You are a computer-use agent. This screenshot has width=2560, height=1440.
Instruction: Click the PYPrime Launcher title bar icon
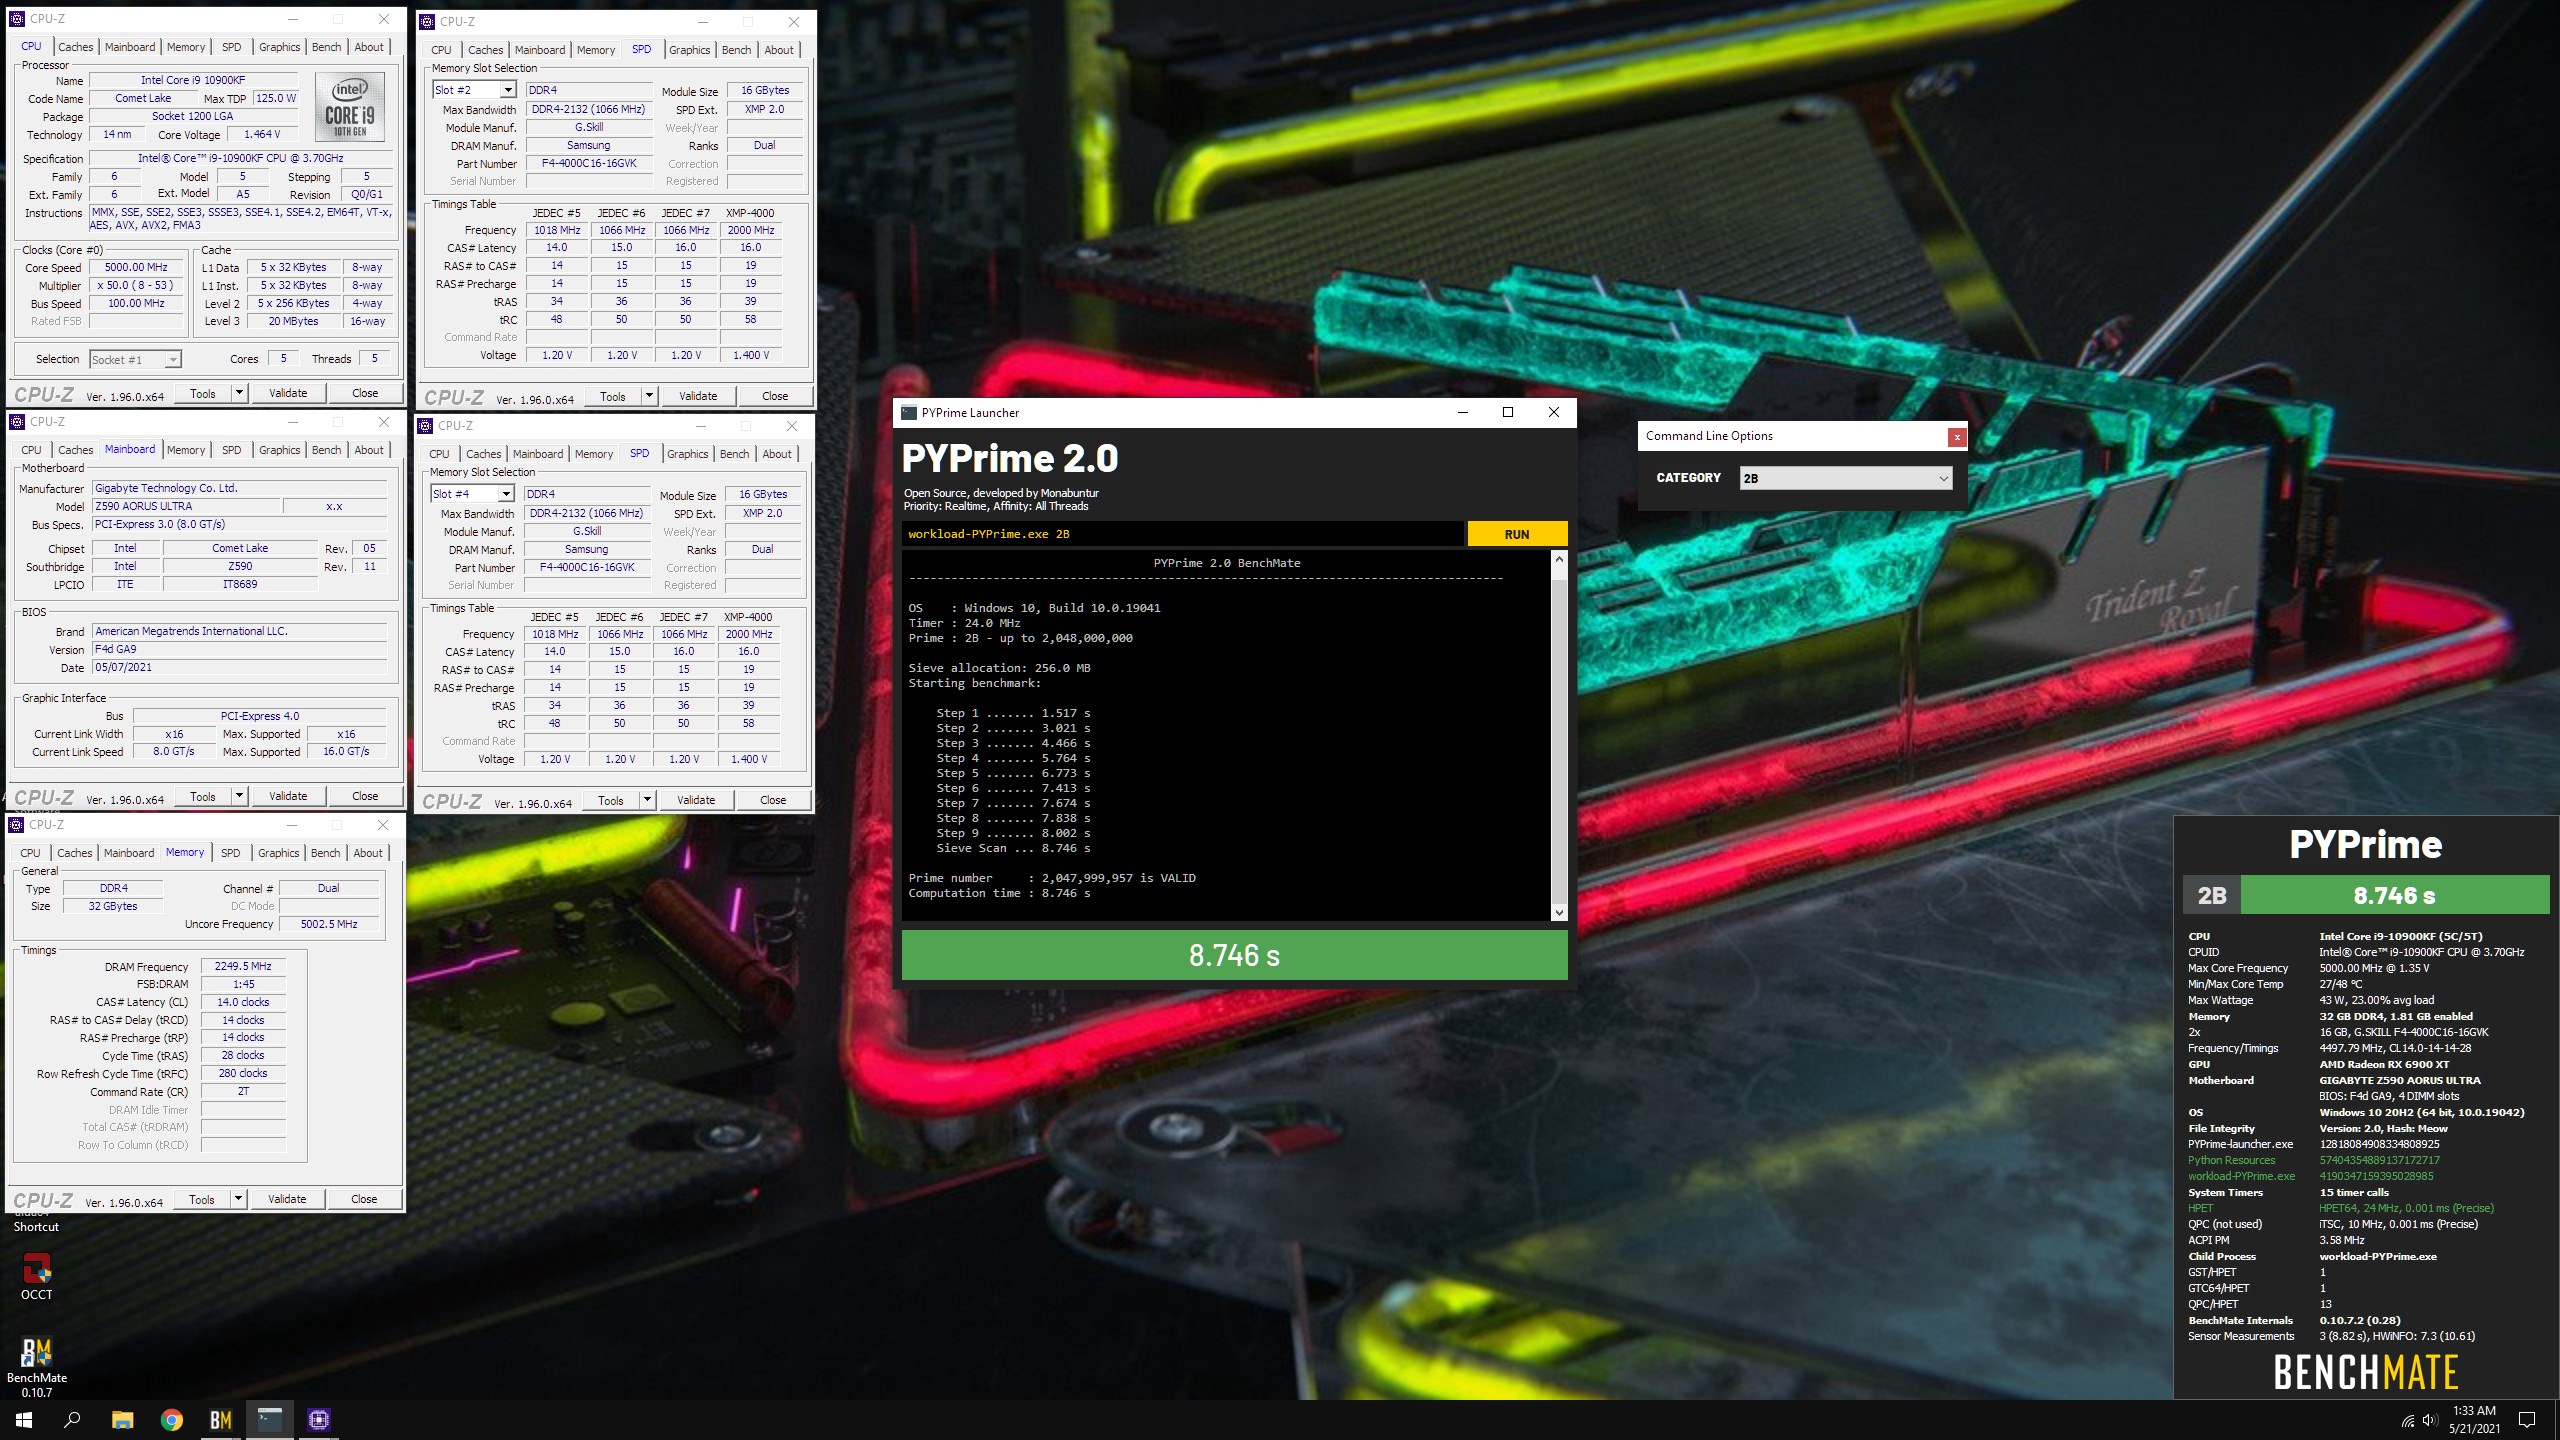(x=908, y=412)
